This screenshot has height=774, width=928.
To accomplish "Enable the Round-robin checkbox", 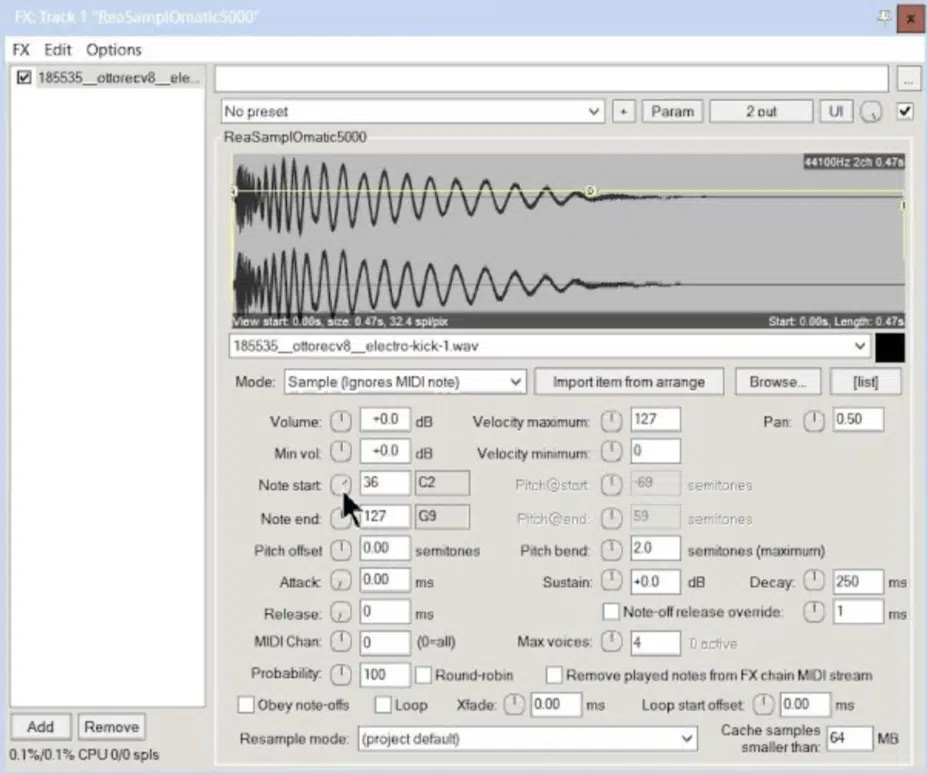I will [423, 675].
